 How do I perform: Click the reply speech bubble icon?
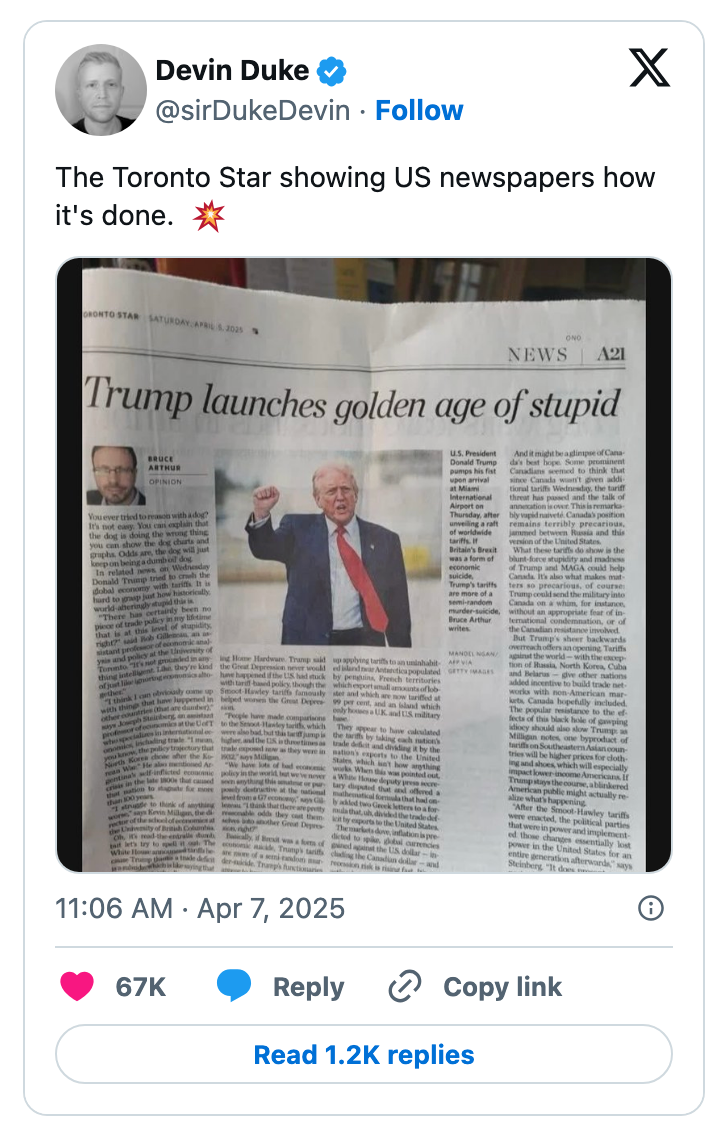pos(234,986)
